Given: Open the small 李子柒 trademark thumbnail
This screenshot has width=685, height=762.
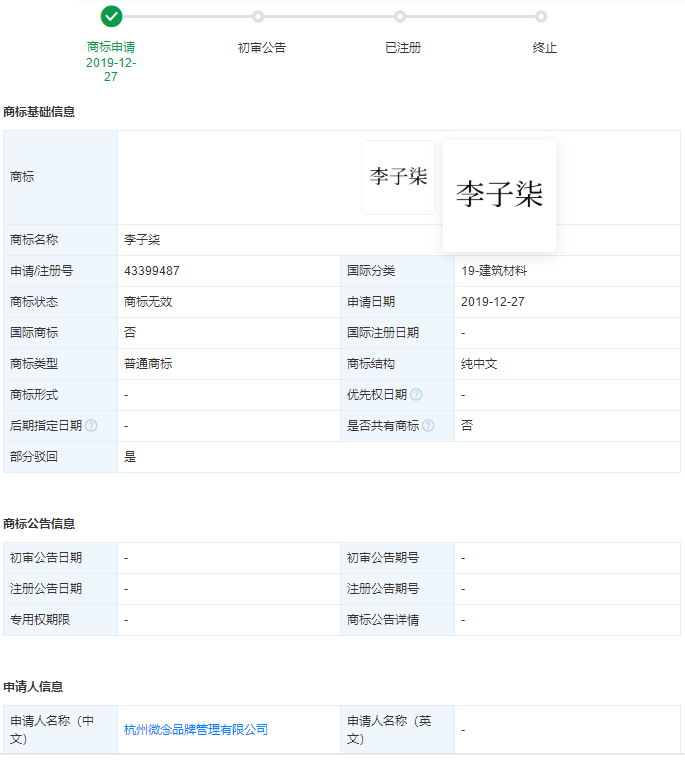Looking at the screenshot, I should pos(398,177).
